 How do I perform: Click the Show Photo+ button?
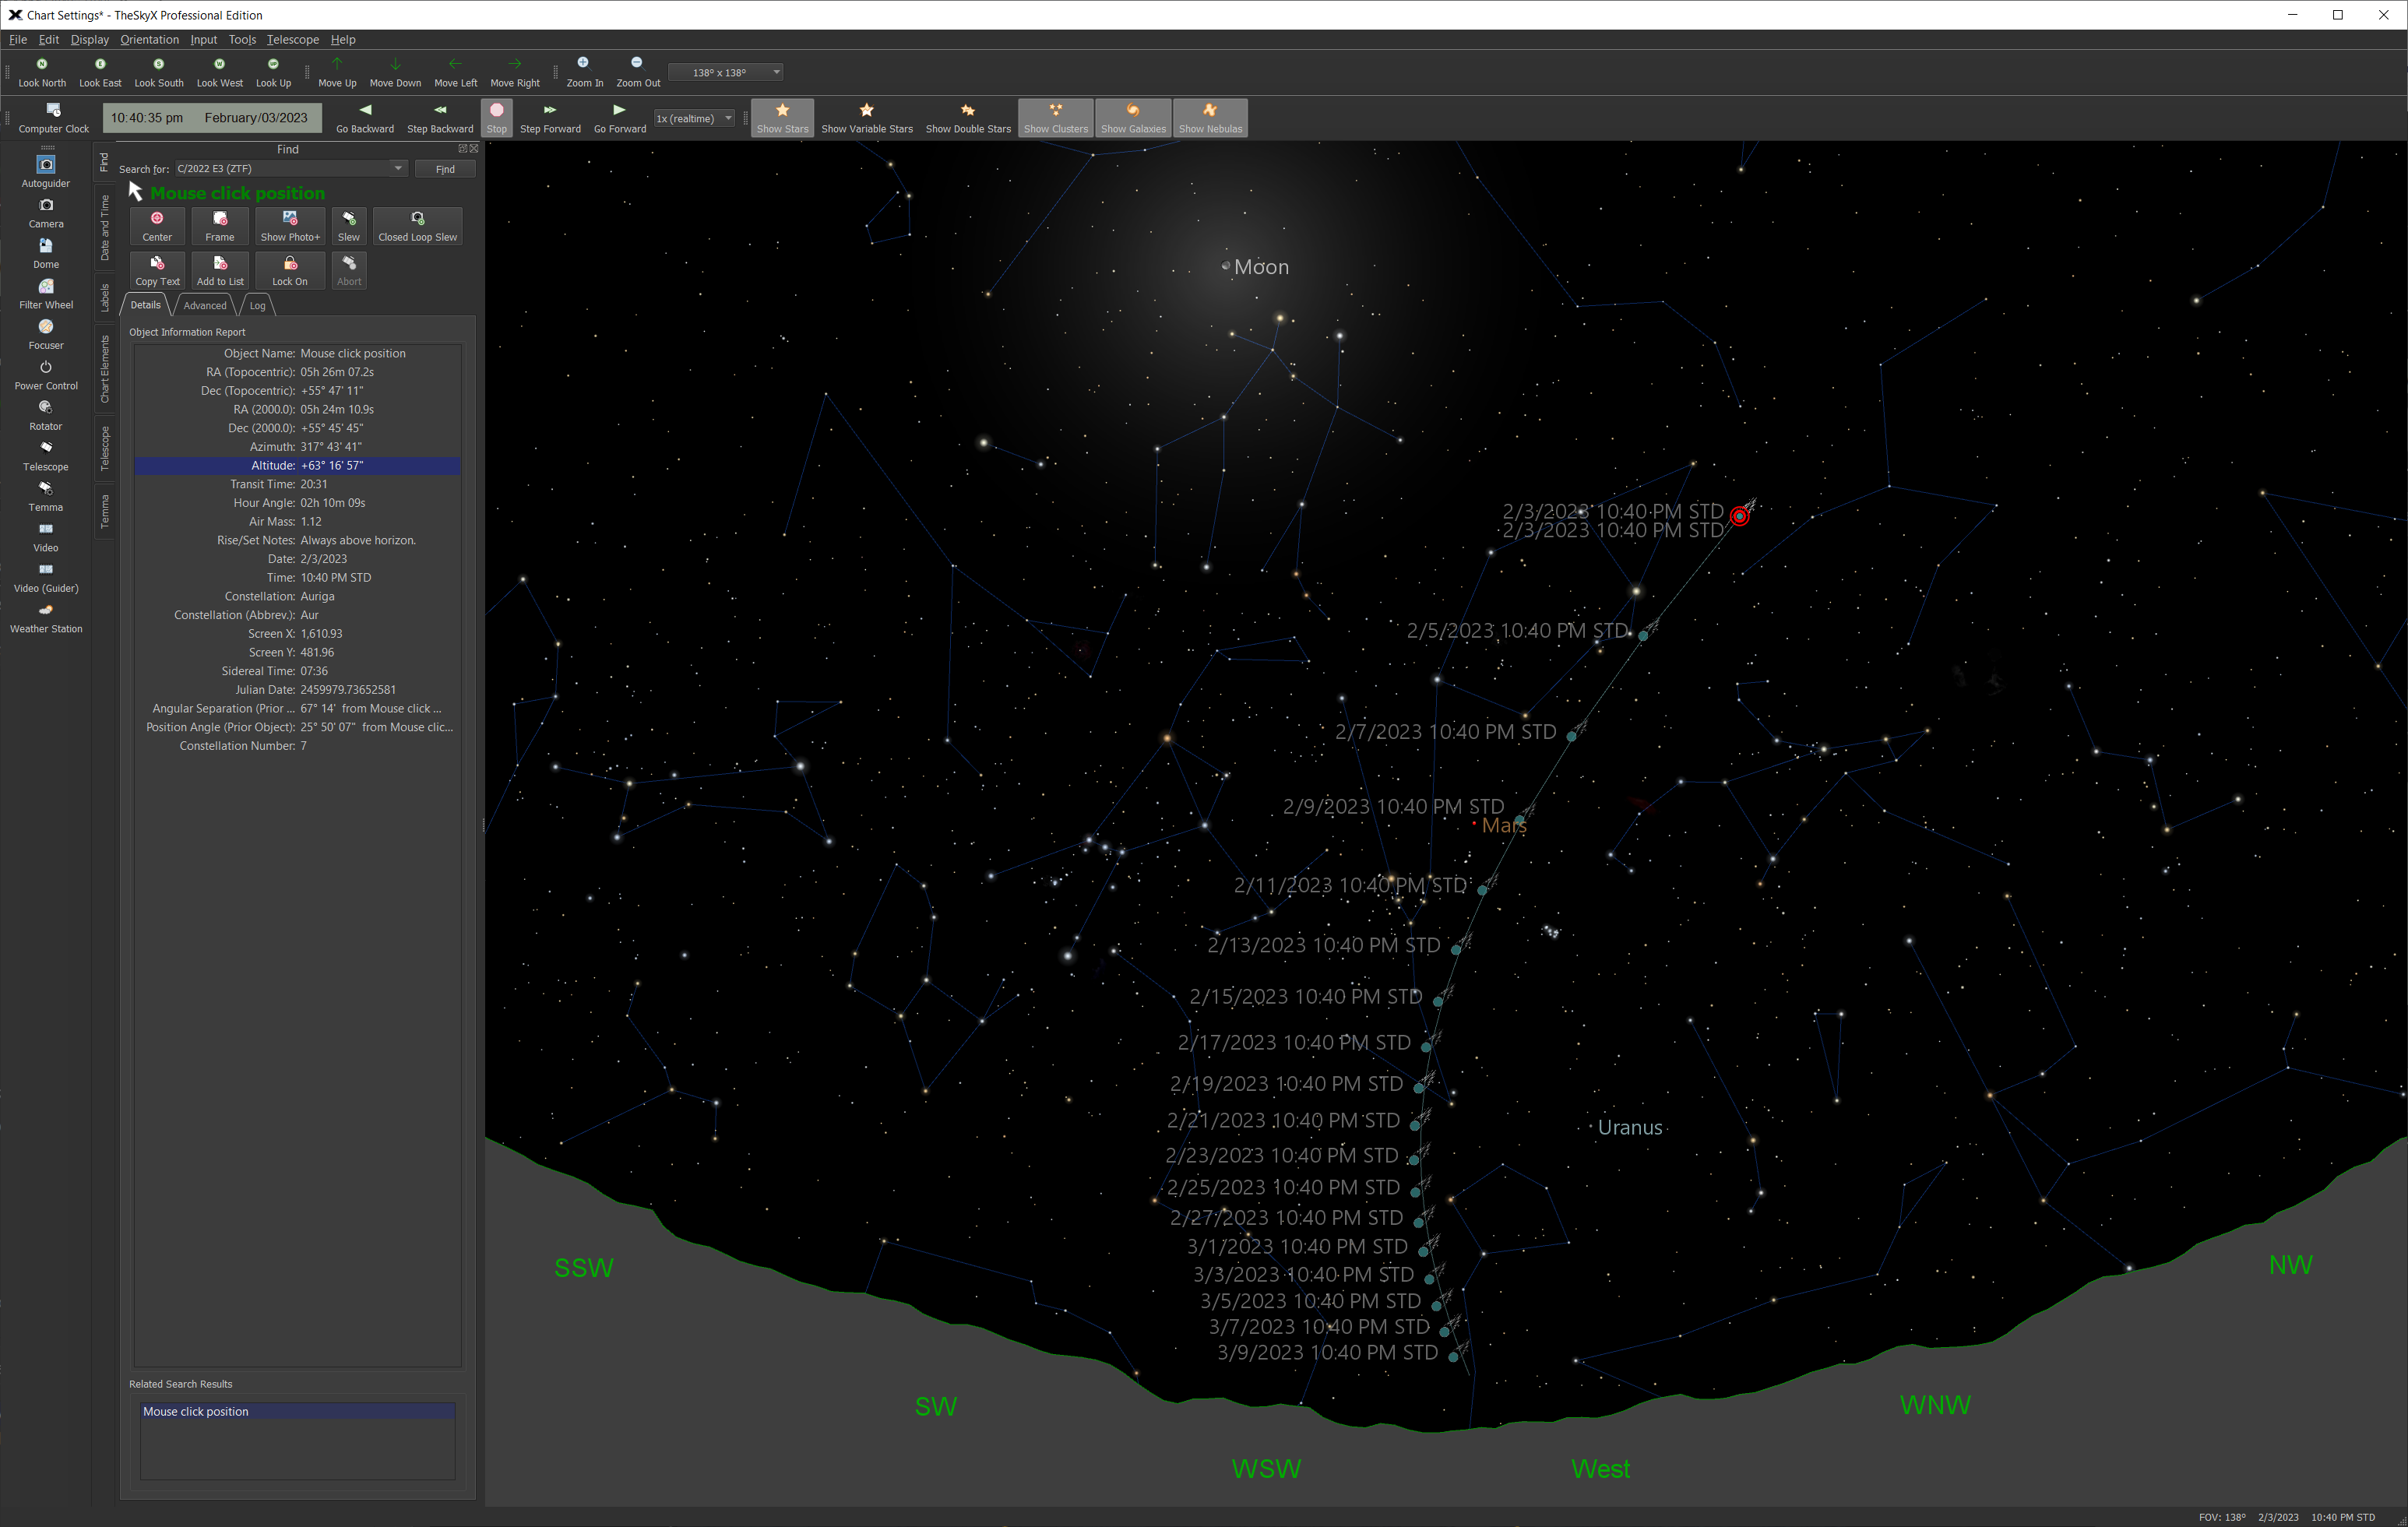tap(290, 226)
